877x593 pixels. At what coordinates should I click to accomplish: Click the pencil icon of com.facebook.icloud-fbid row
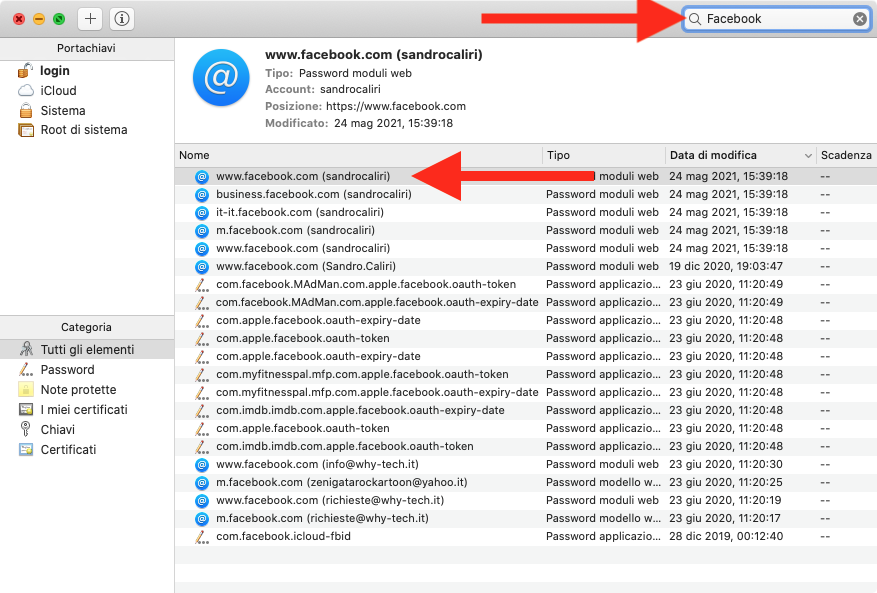click(x=202, y=536)
